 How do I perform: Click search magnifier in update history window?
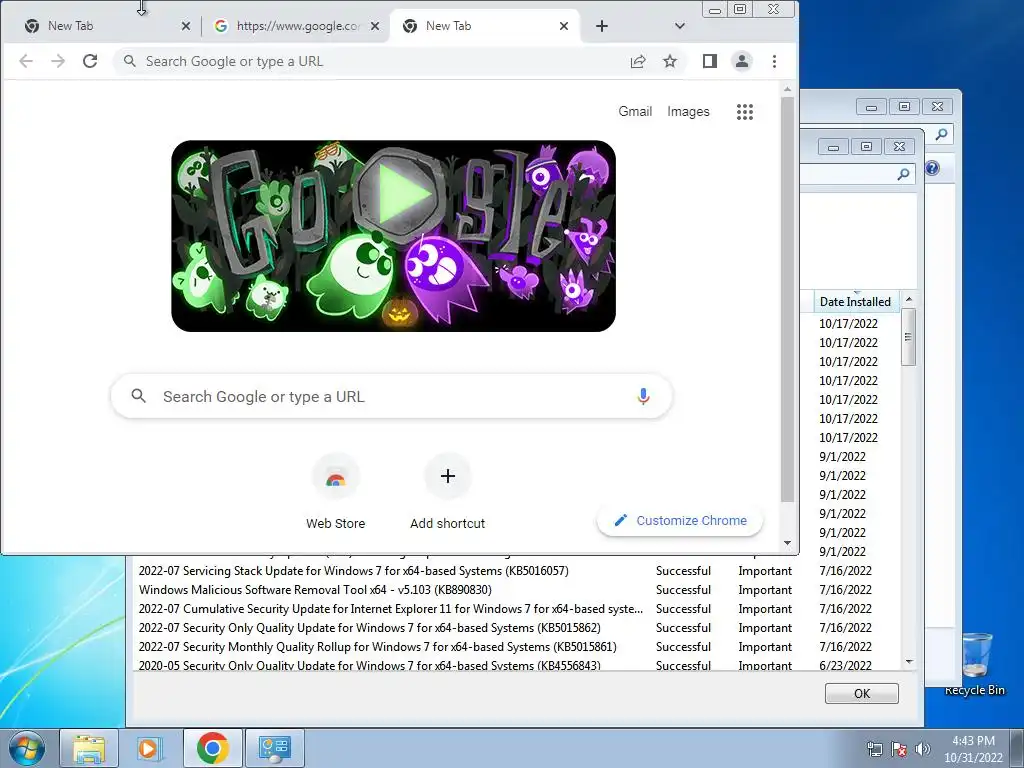[903, 174]
